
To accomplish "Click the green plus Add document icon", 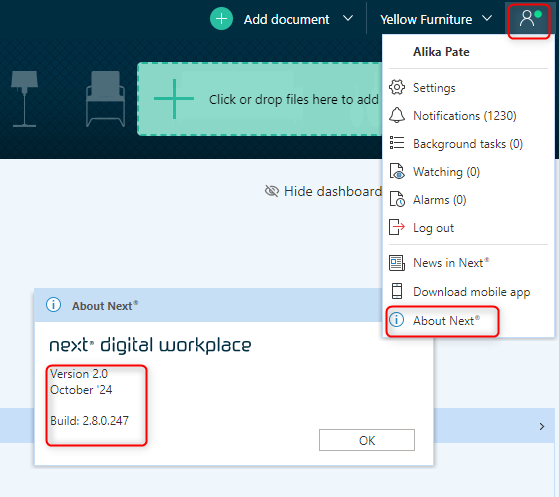I will [x=221, y=19].
